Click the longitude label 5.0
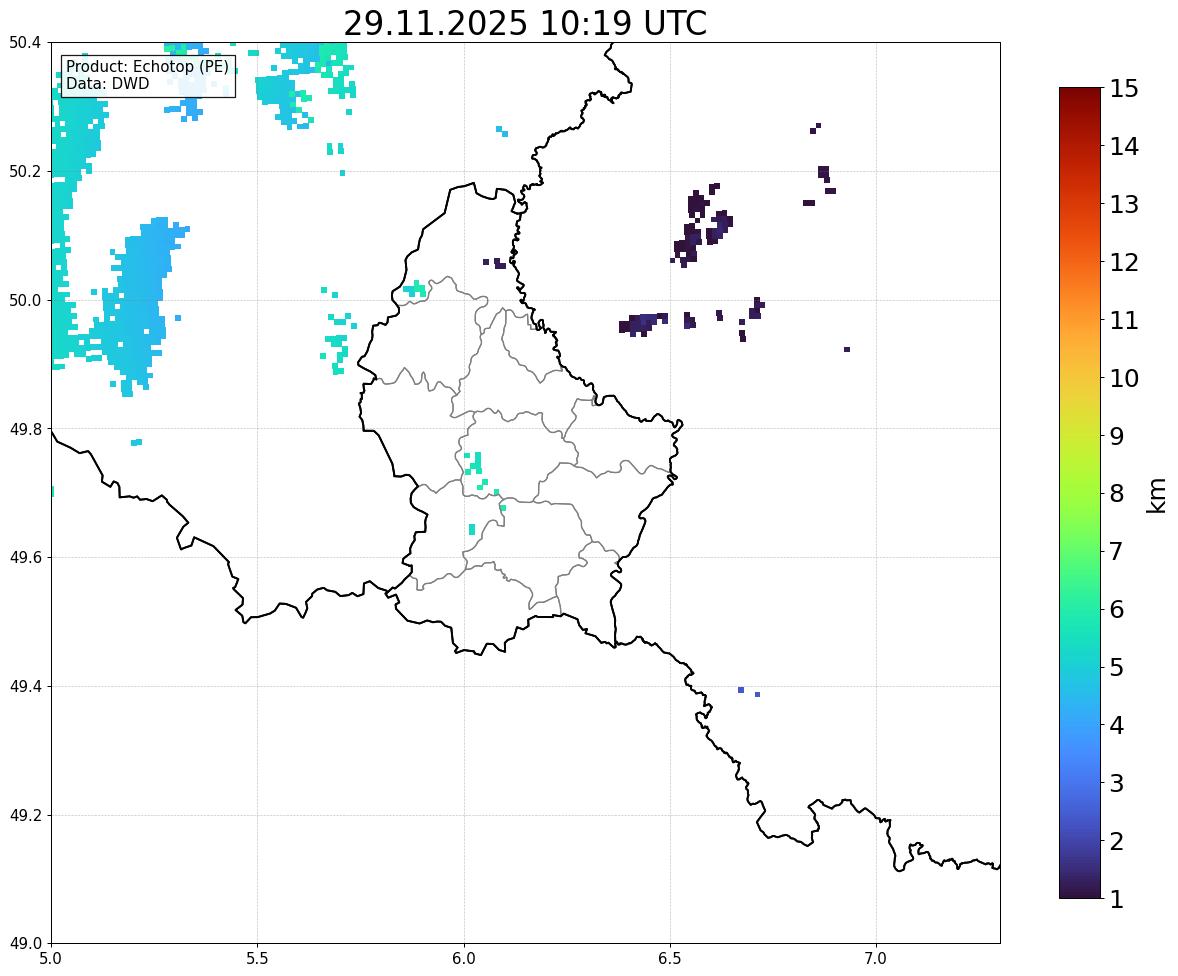The width and height of the screenshot is (1178, 976). 51,959
